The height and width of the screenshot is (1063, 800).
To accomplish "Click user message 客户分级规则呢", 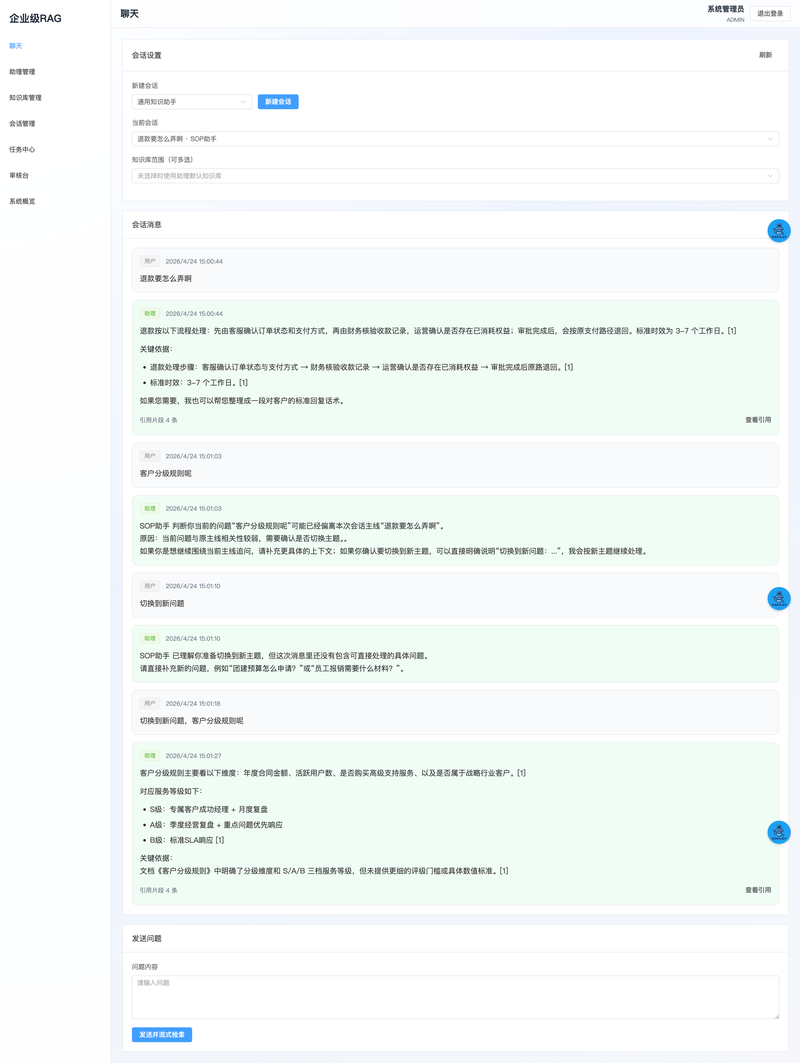I will point(165,473).
